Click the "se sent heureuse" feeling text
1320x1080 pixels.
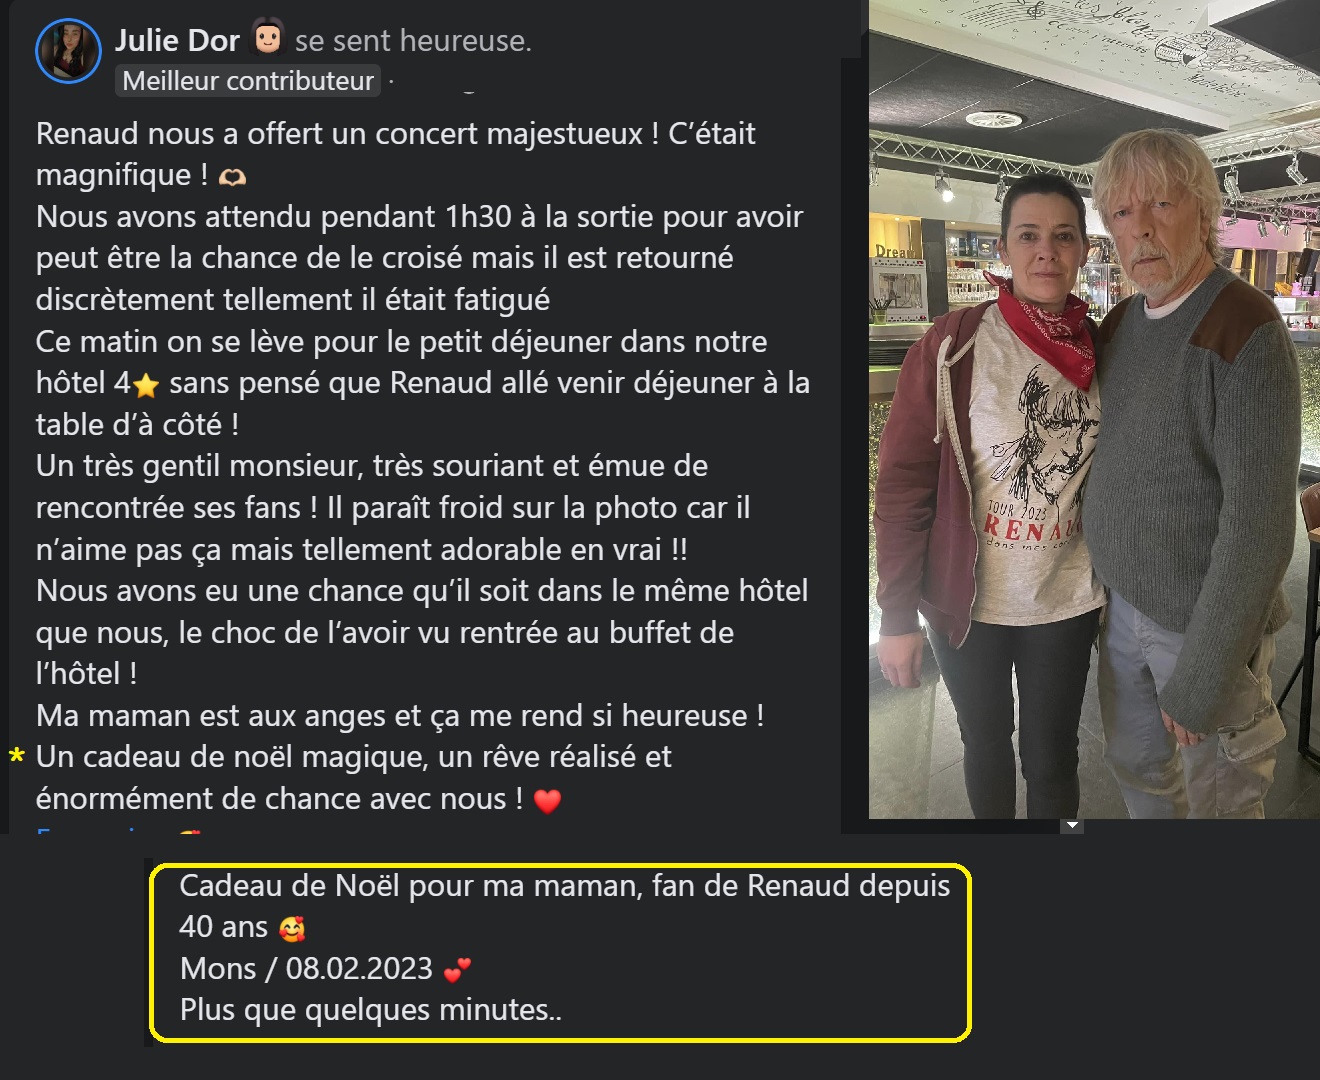click(x=413, y=41)
